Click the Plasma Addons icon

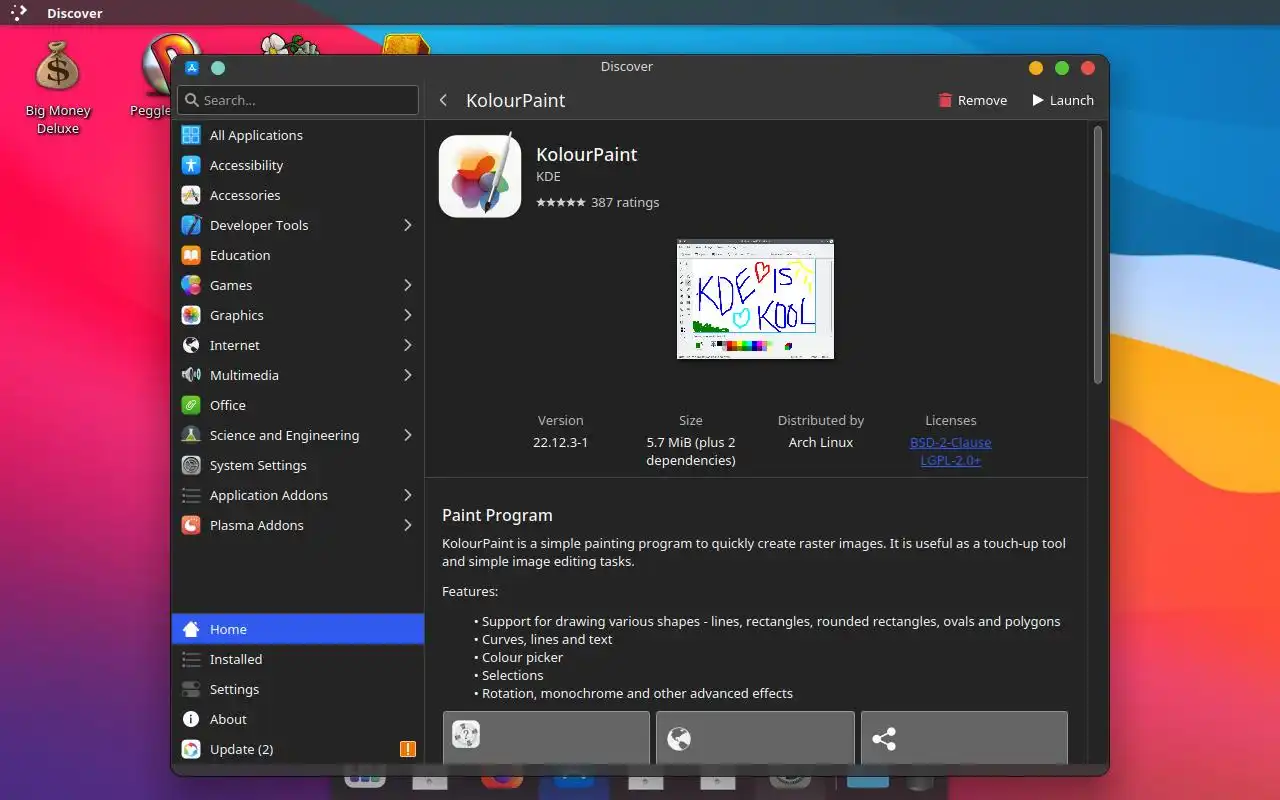[x=190, y=525]
